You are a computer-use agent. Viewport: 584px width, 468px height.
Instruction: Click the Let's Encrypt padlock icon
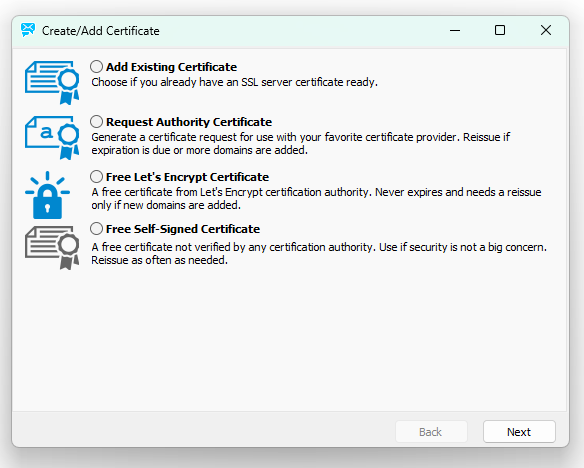(x=47, y=195)
